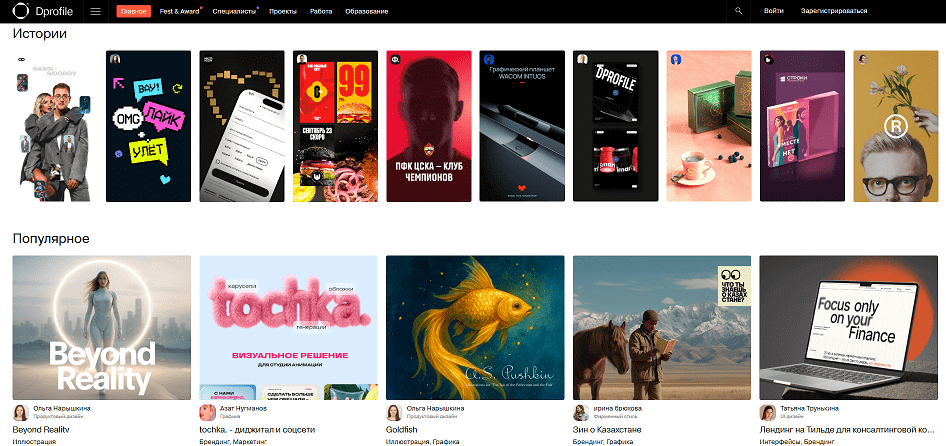The width and height of the screenshot is (946, 446).
Task: Open the Goldfish illustration image
Action: 475,327
